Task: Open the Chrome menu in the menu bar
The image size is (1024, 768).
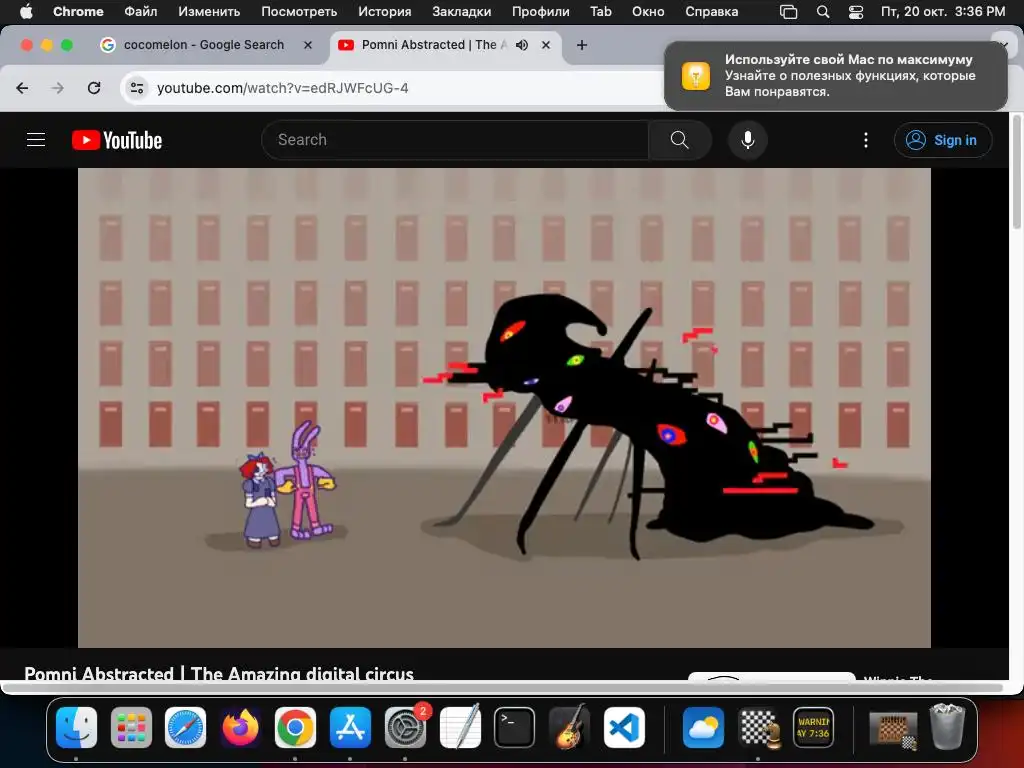Action: click(78, 11)
